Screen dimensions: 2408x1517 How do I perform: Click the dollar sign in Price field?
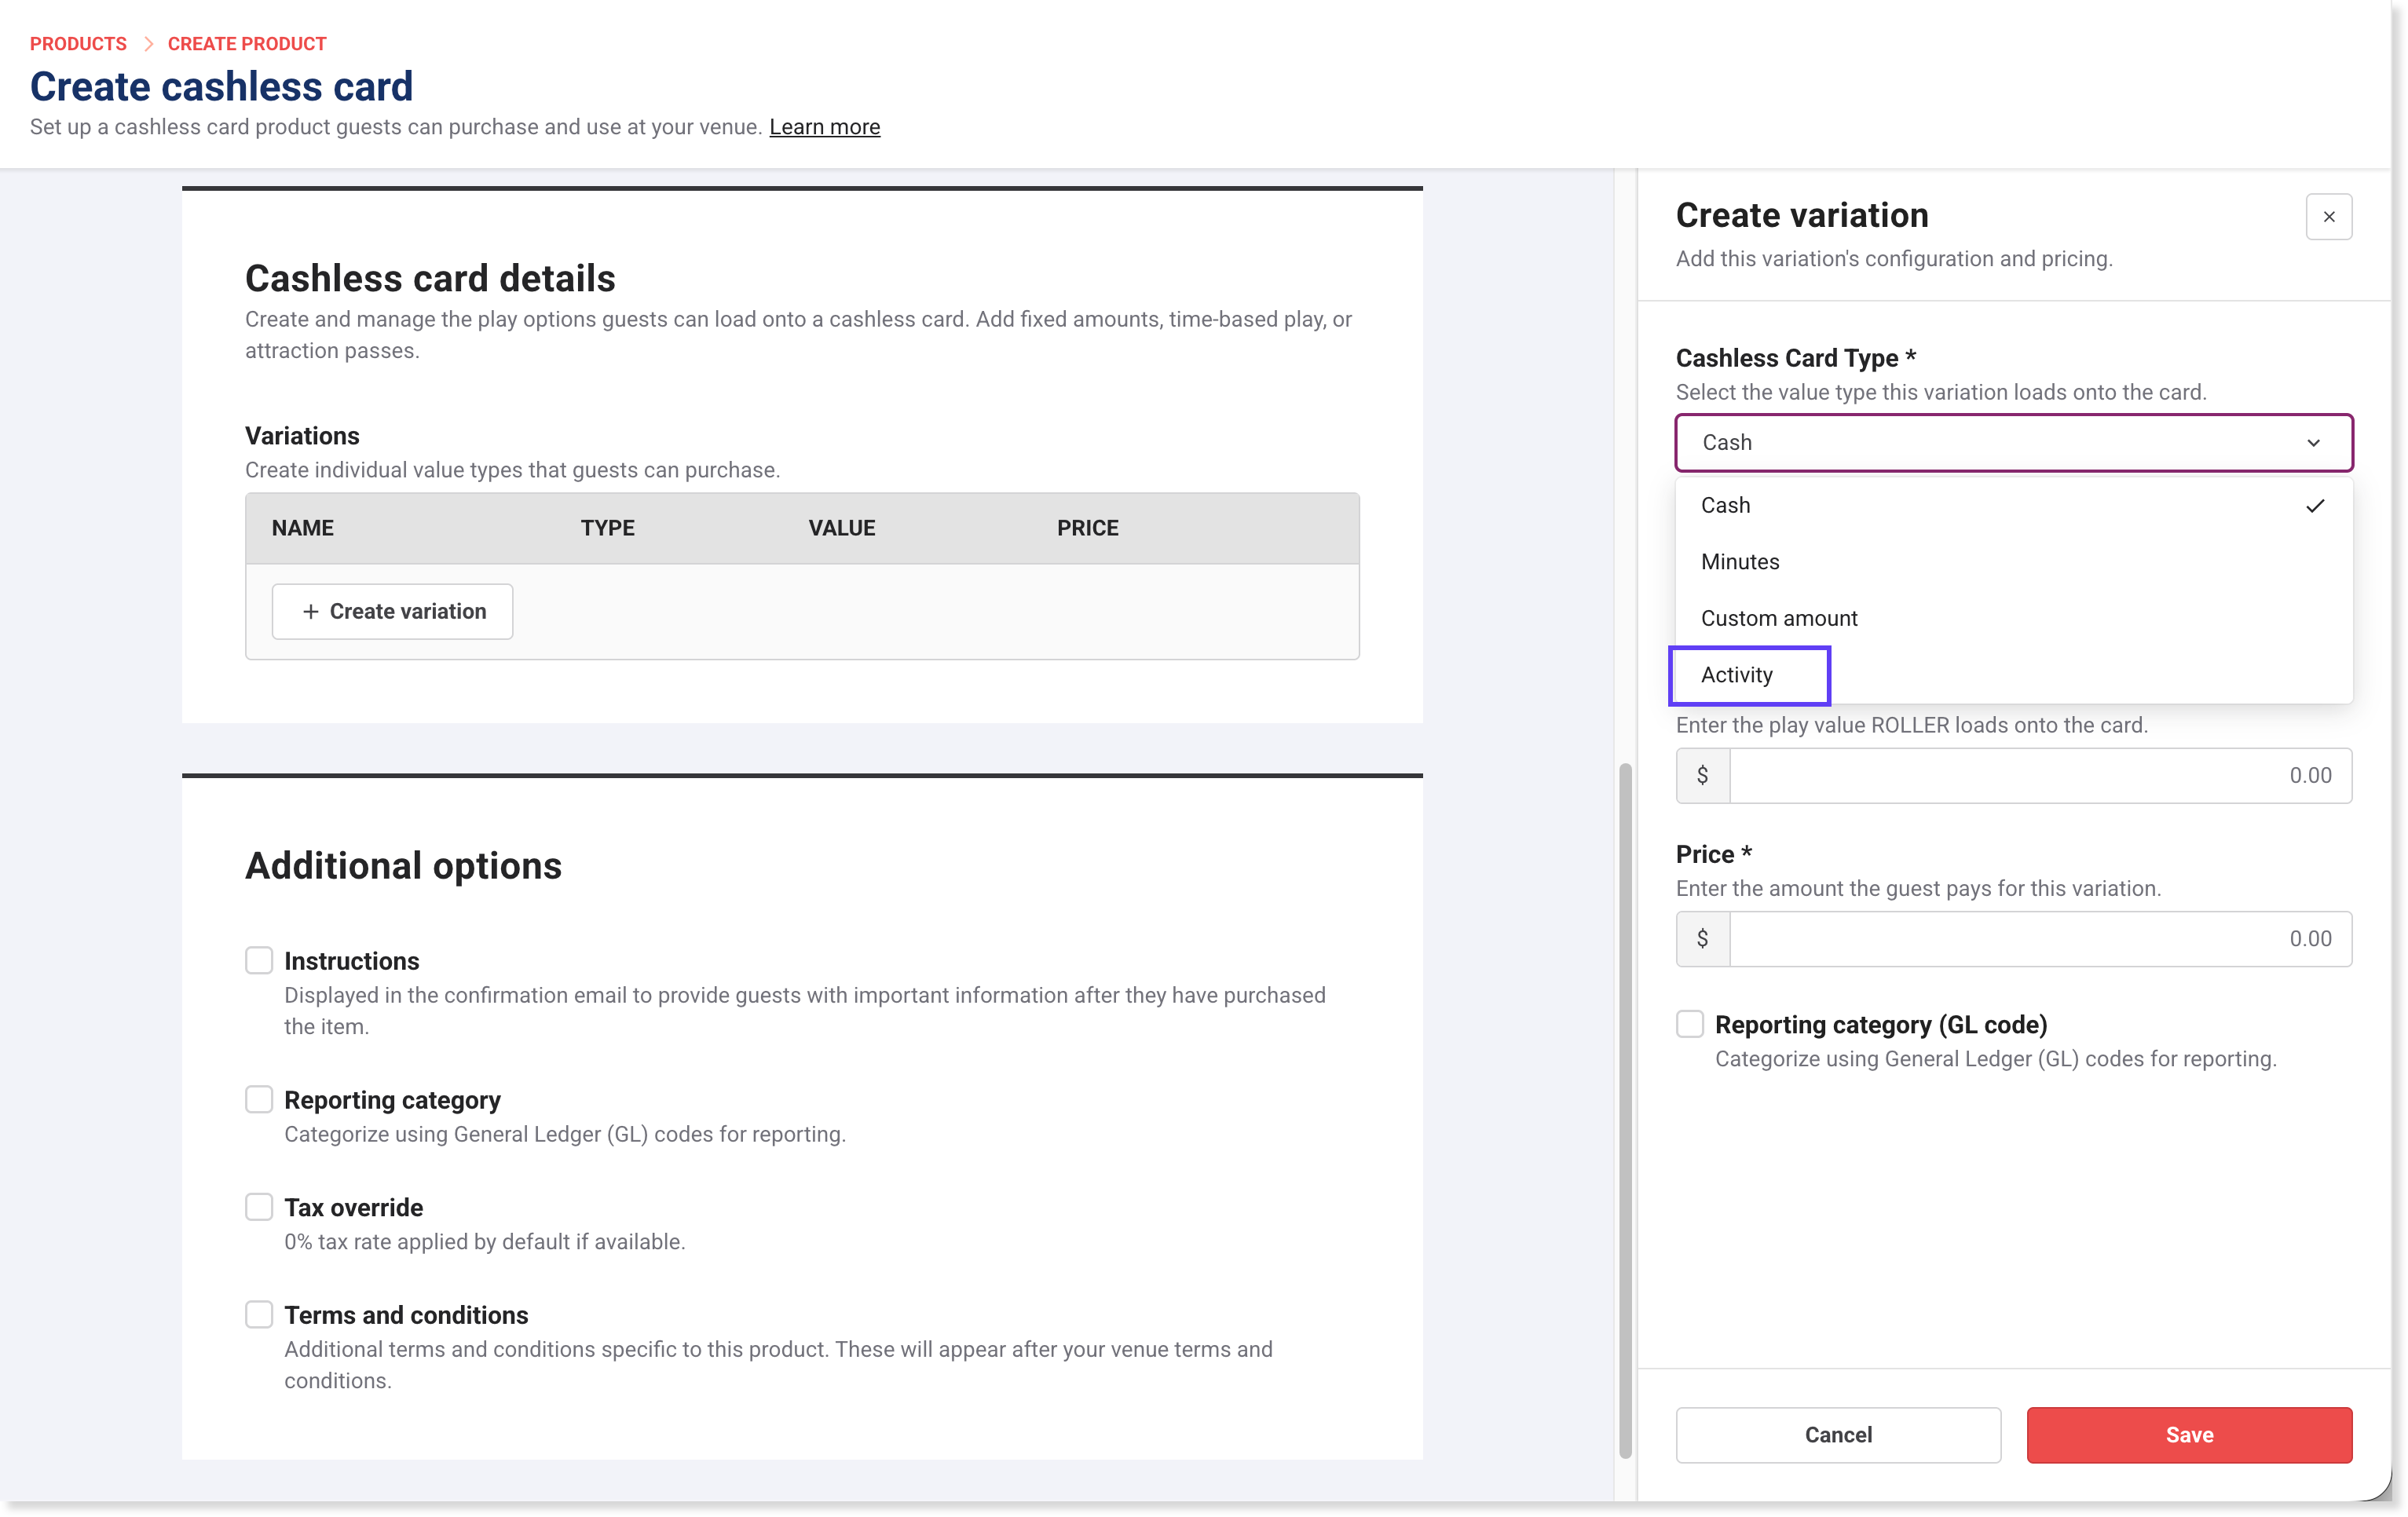(x=1702, y=938)
